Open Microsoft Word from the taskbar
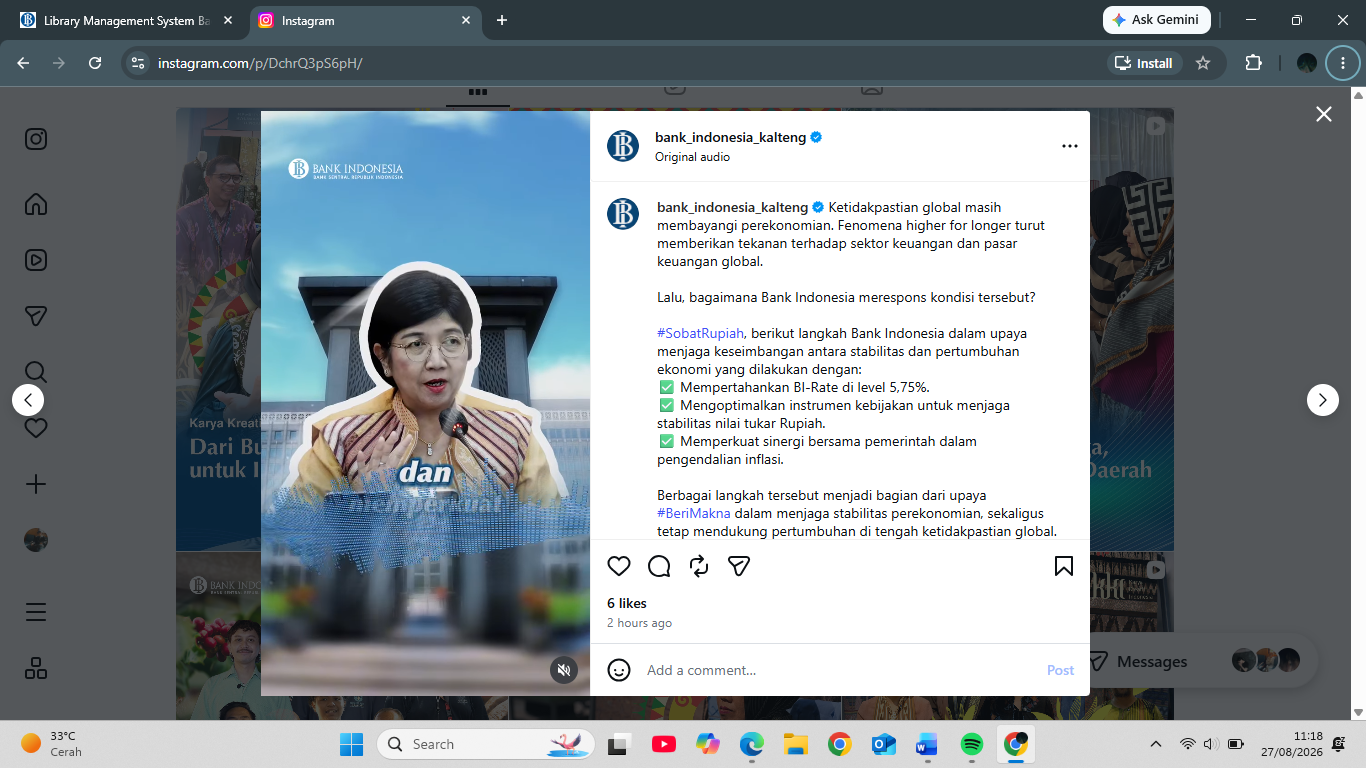This screenshot has width=1366, height=768. (x=927, y=744)
